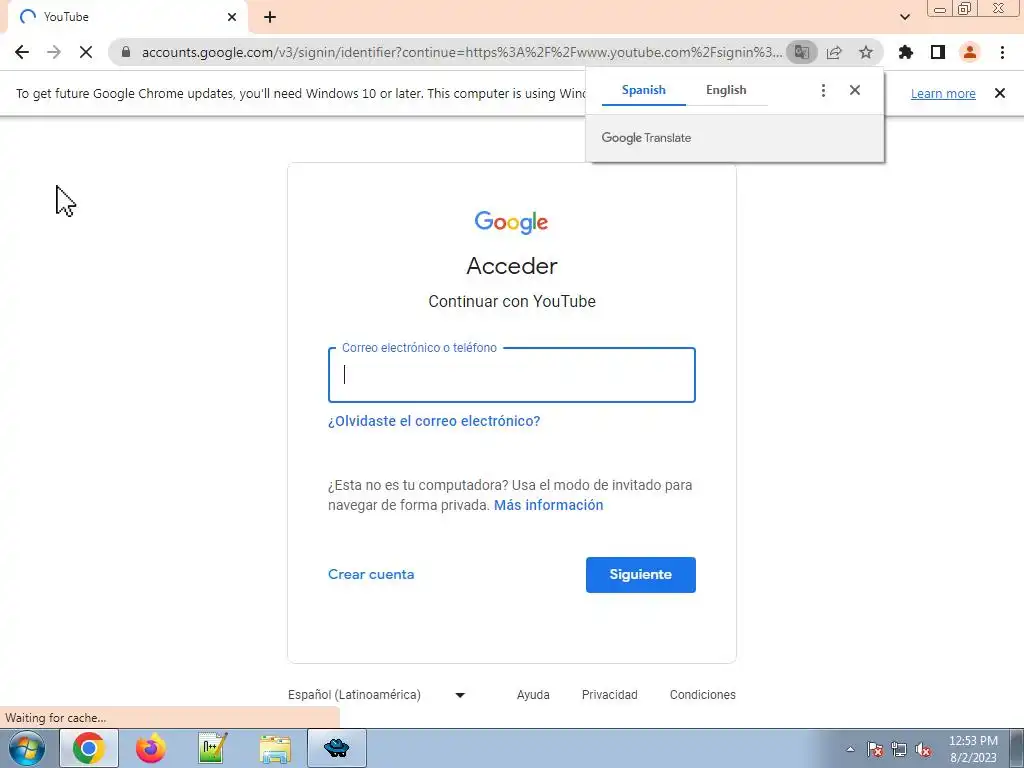Open the Windows Start menu
Viewport: 1024px width, 768px height.
point(27,748)
